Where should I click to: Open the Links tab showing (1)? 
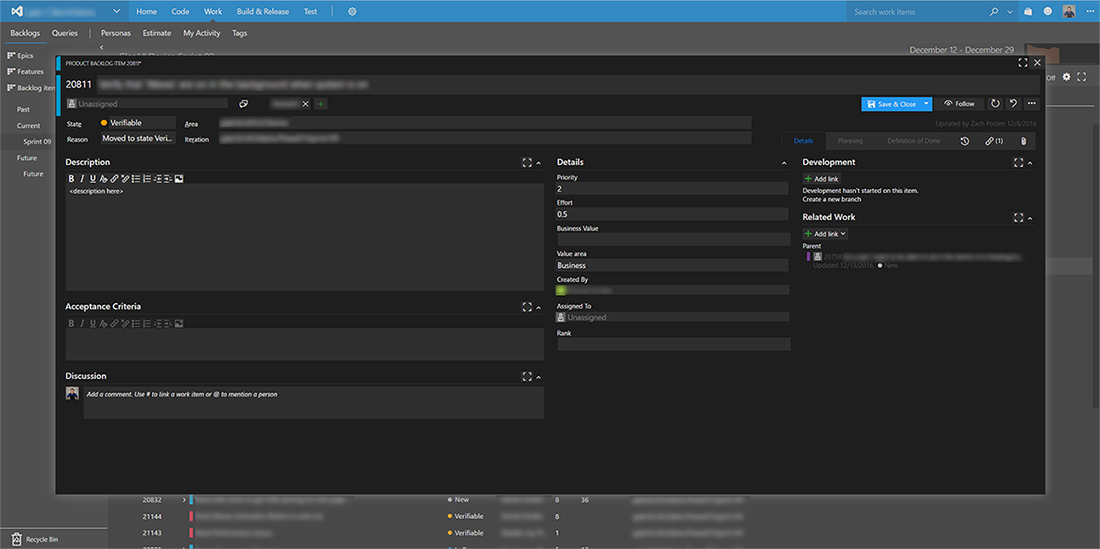pos(994,141)
